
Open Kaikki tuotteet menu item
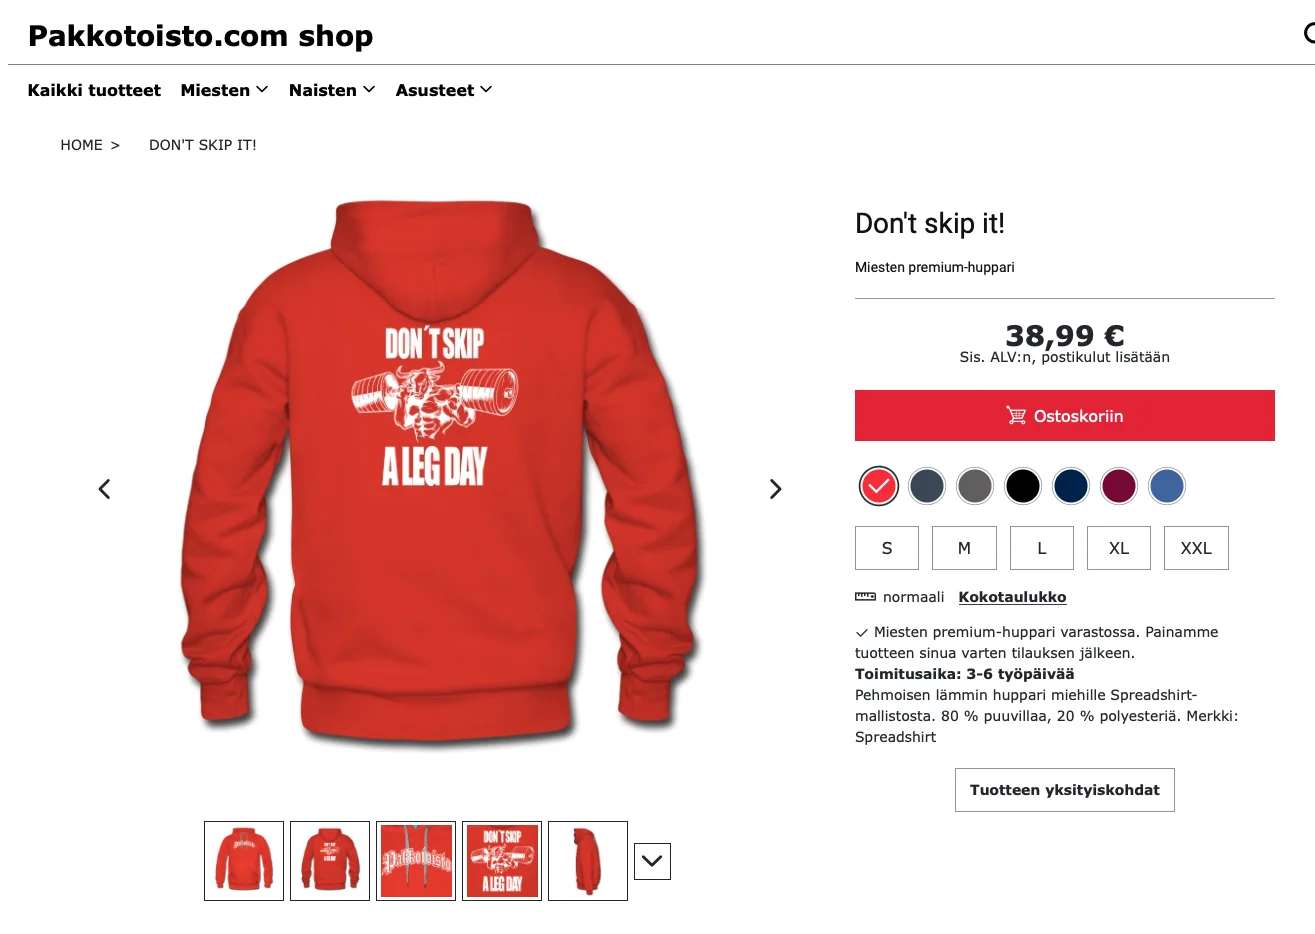click(x=94, y=90)
